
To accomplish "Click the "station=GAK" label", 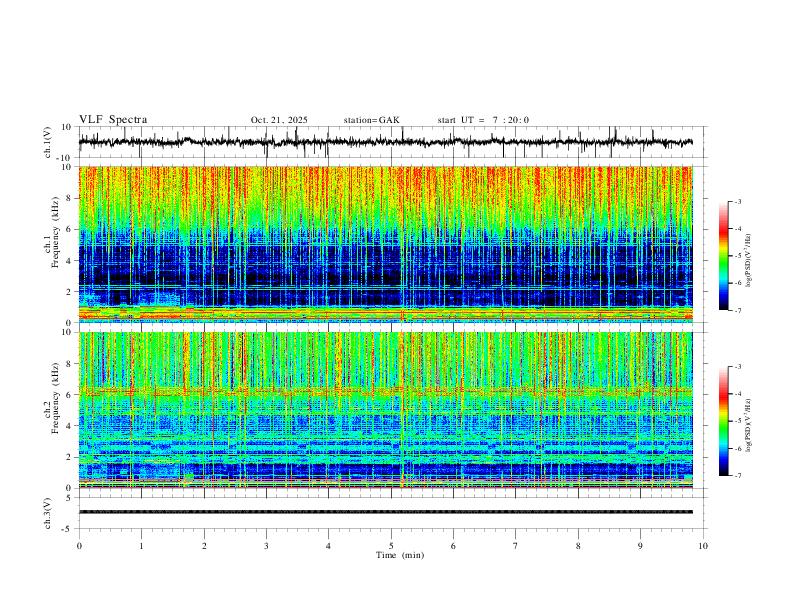I will 371,120.
